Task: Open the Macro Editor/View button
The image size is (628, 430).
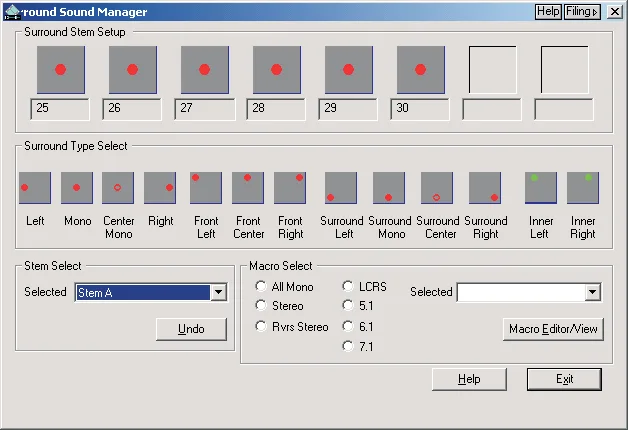Action: 553,329
